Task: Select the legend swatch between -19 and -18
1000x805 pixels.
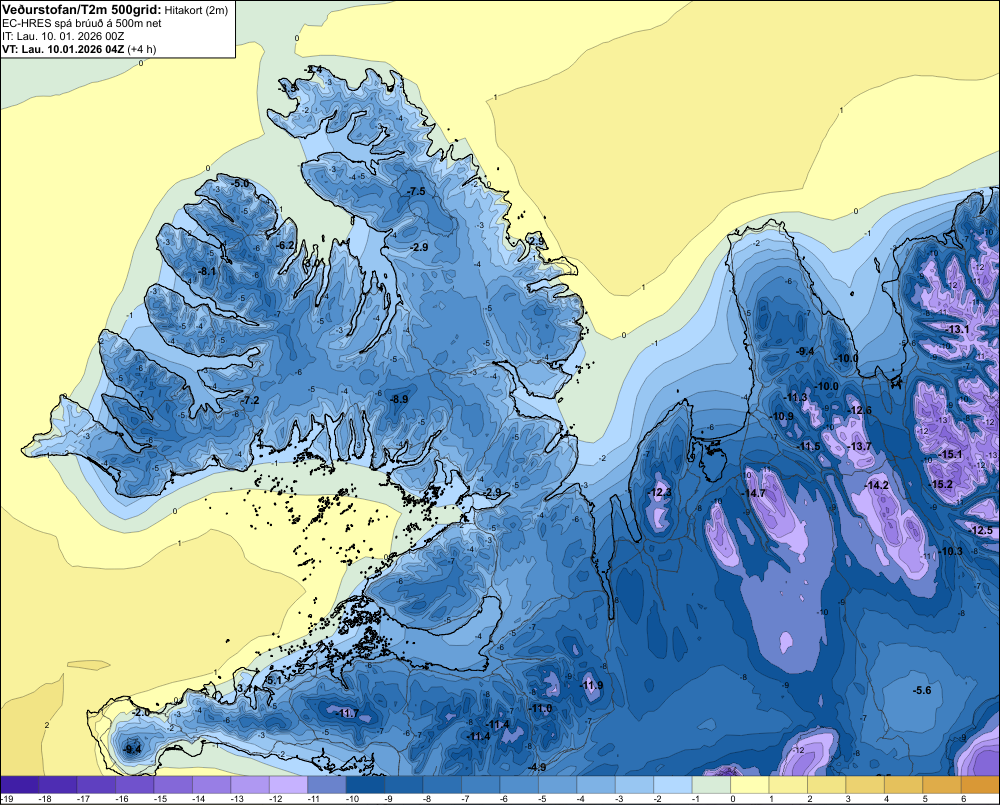Action: point(19,785)
